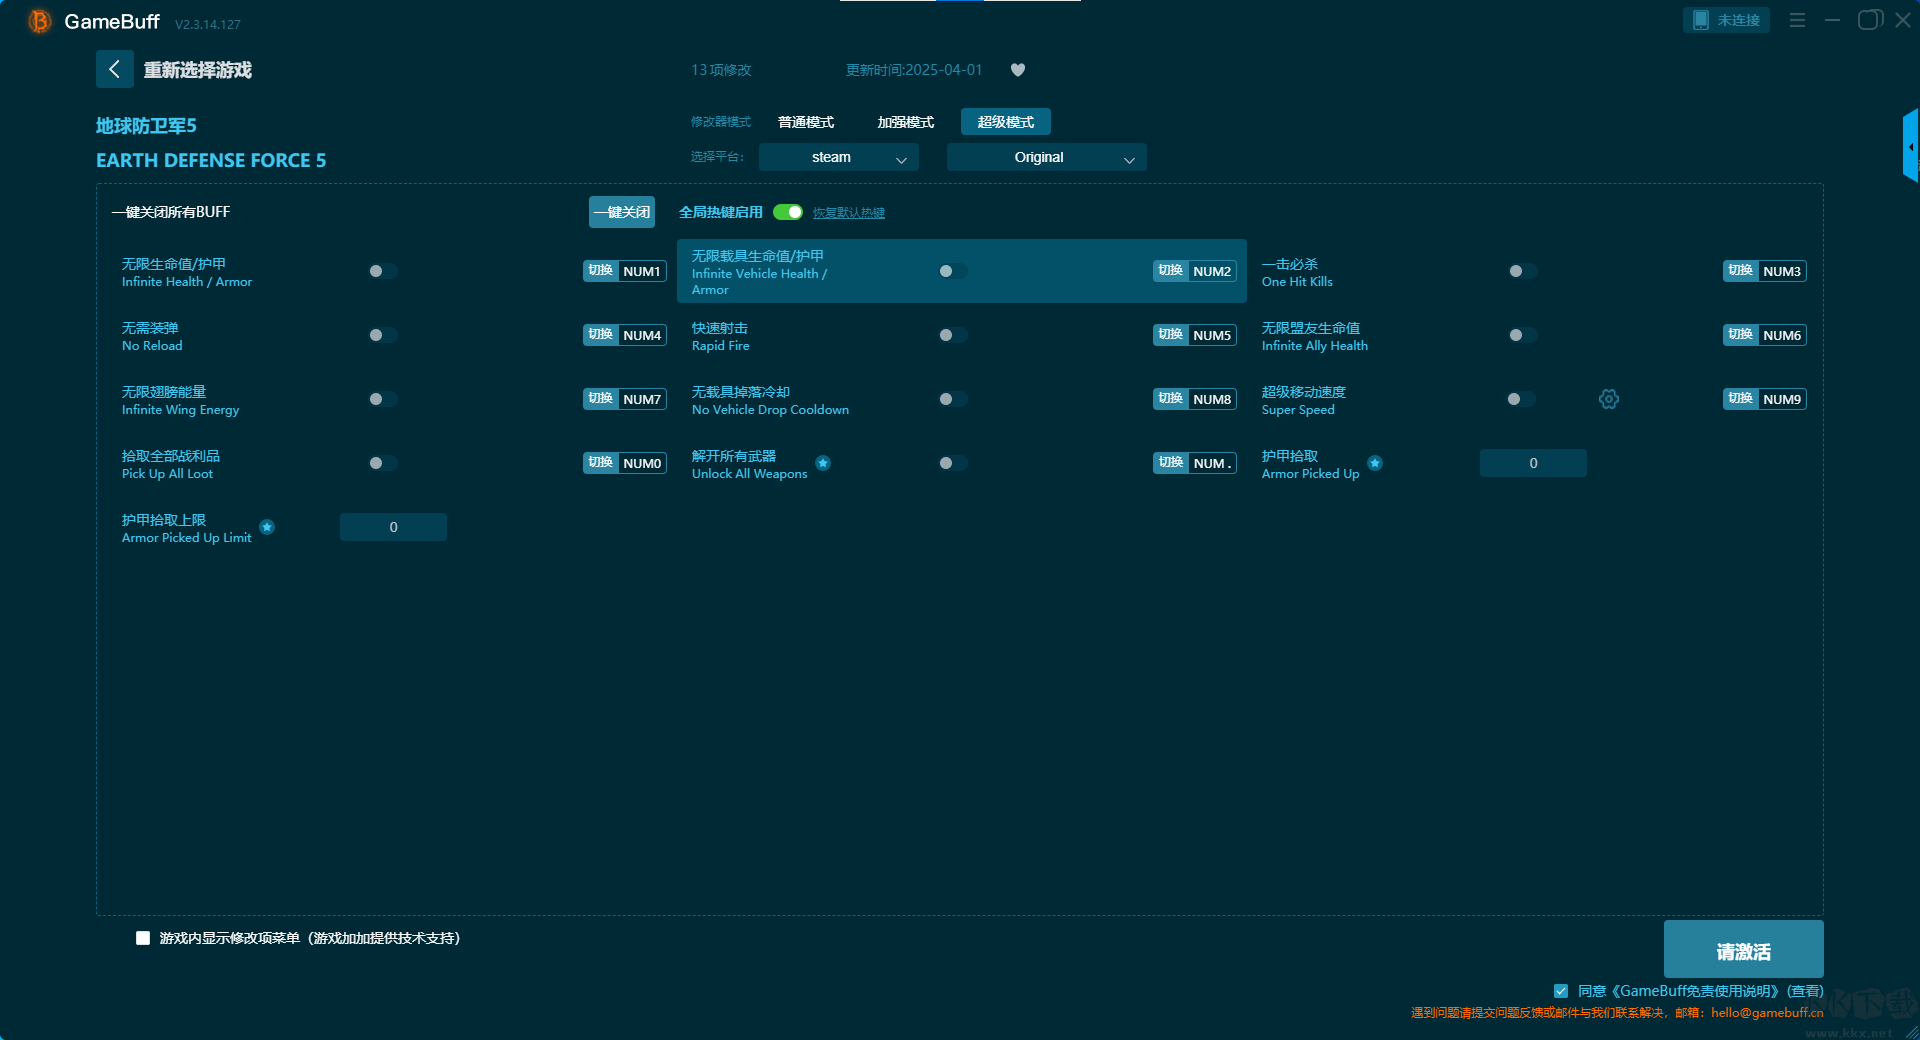The width and height of the screenshot is (1920, 1040).
Task: Open Super Speed gear settings
Action: pyautogui.click(x=1608, y=399)
